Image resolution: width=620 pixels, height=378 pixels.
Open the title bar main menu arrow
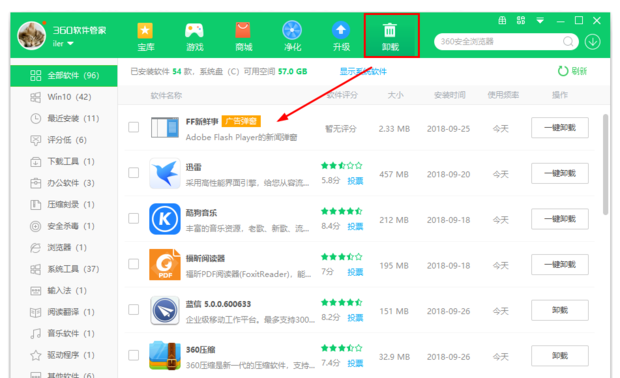coord(540,21)
